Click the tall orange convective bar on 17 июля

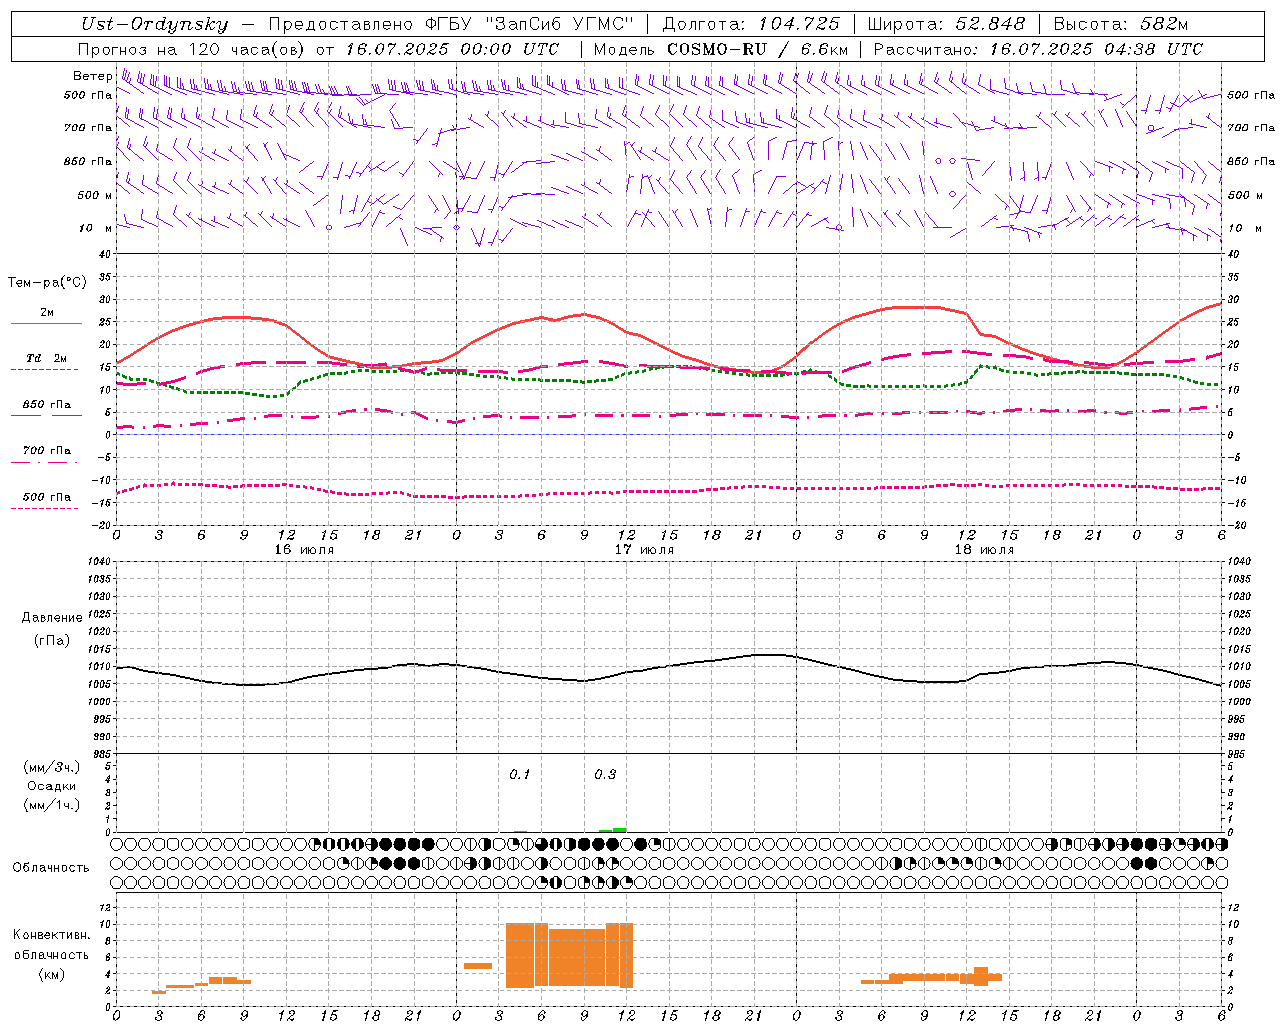pyautogui.click(x=569, y=955)
